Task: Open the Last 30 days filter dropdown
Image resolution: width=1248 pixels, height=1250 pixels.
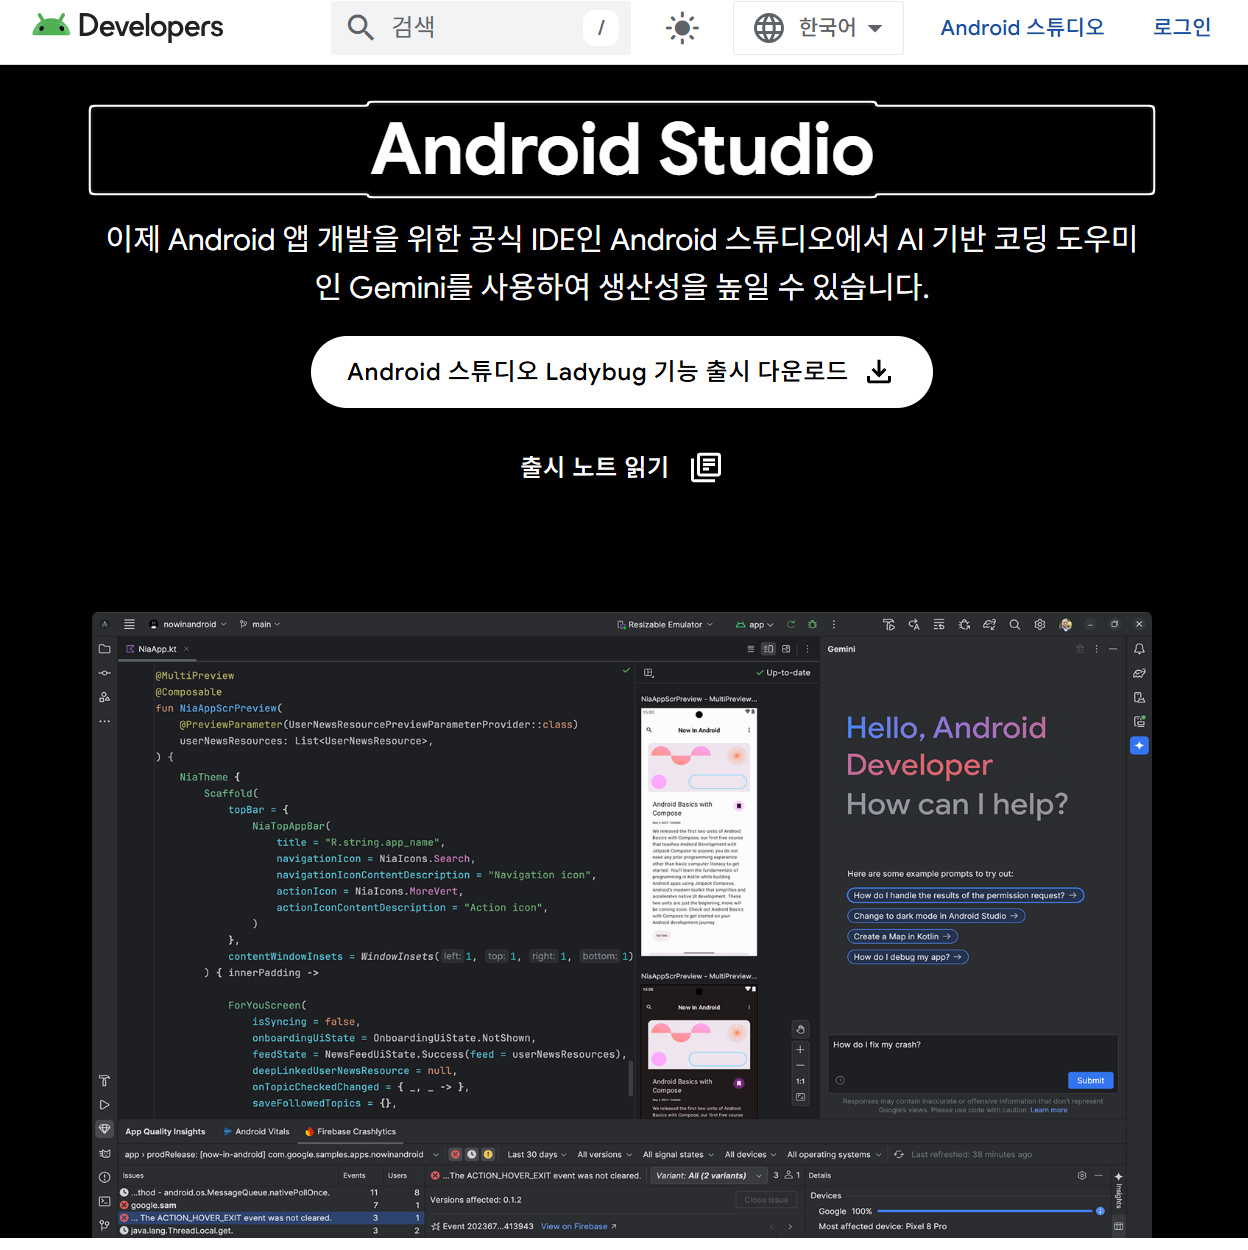Action: coord(537,1154)
